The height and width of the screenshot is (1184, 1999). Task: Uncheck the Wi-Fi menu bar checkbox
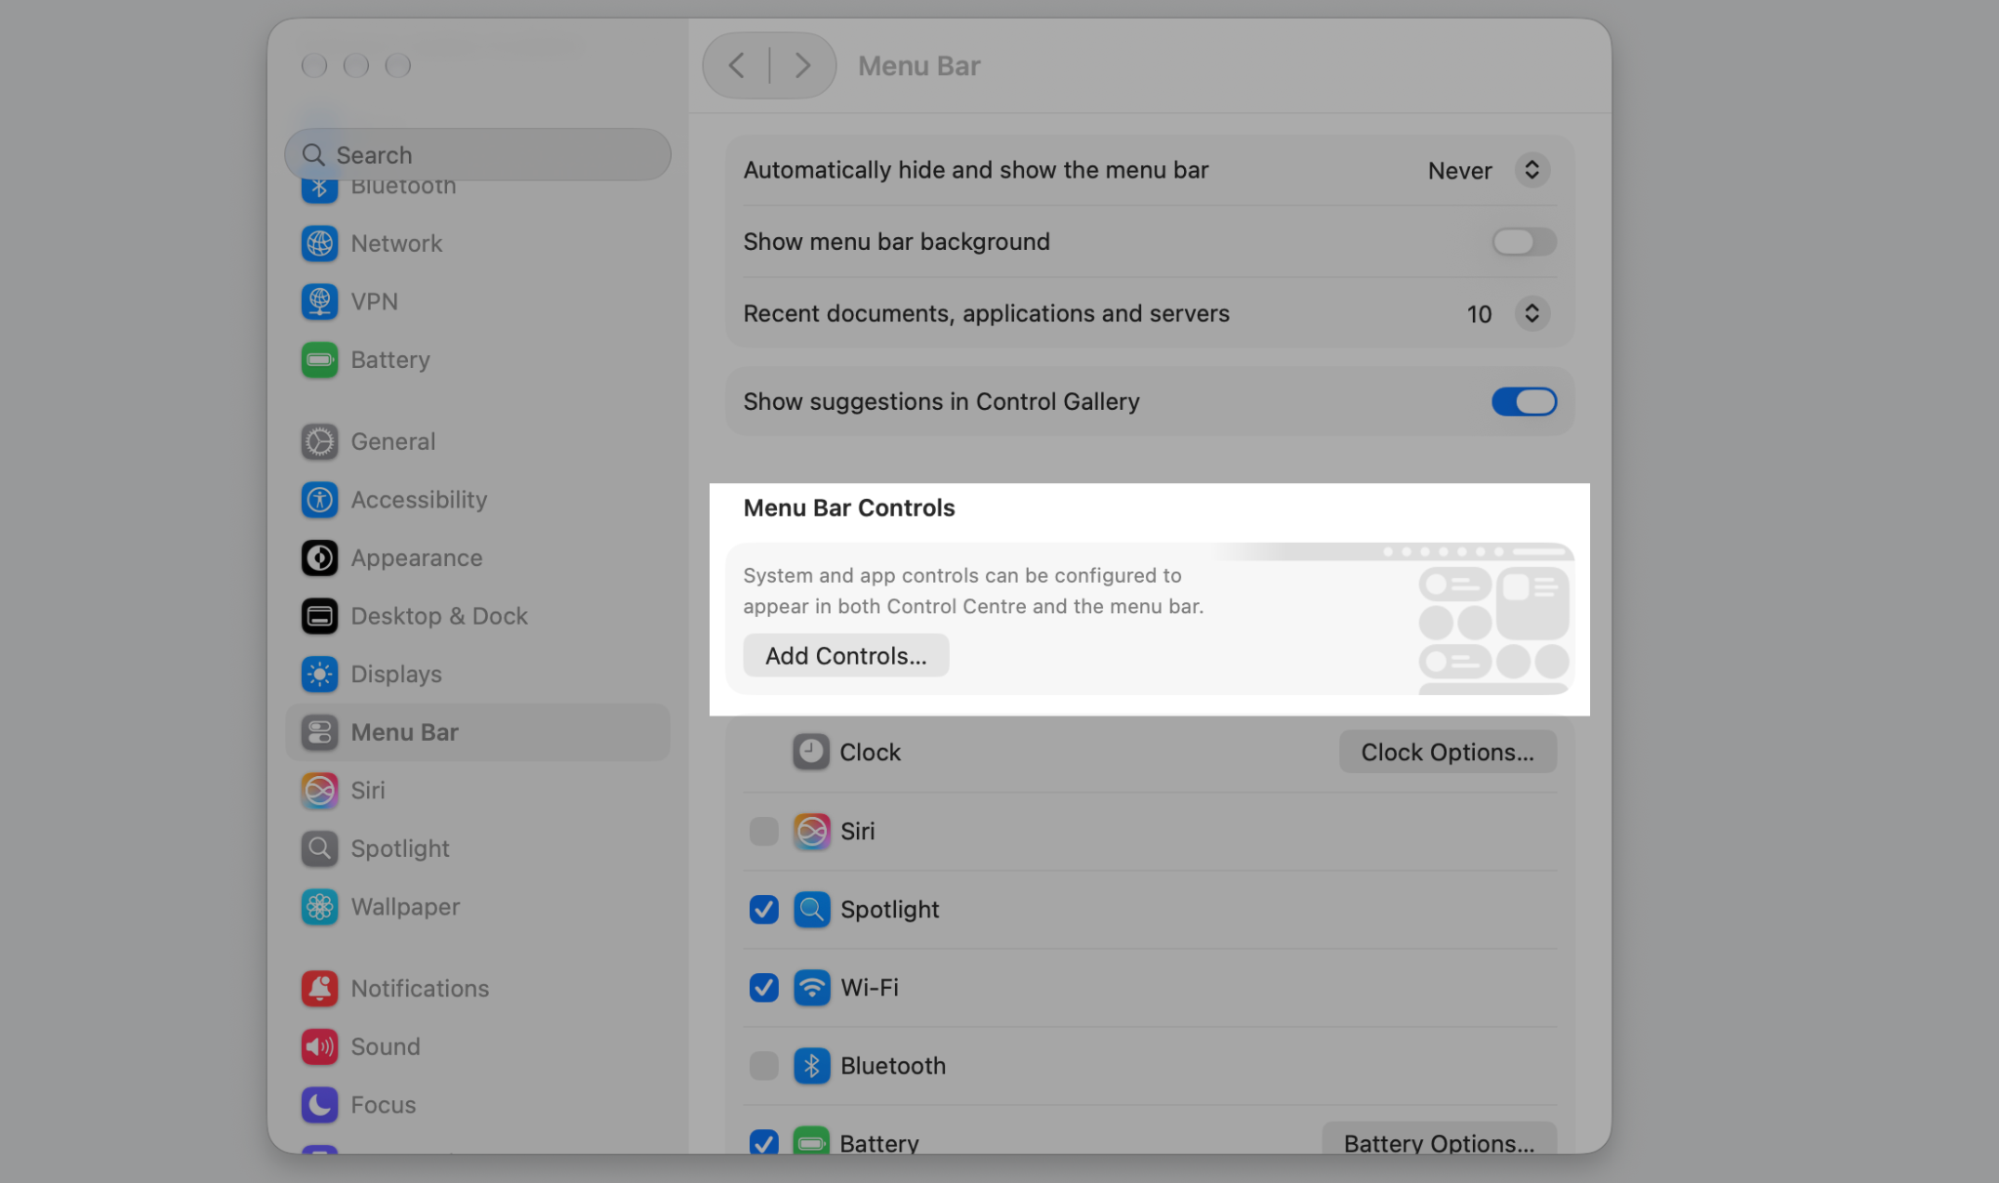[x=764, y=988]
